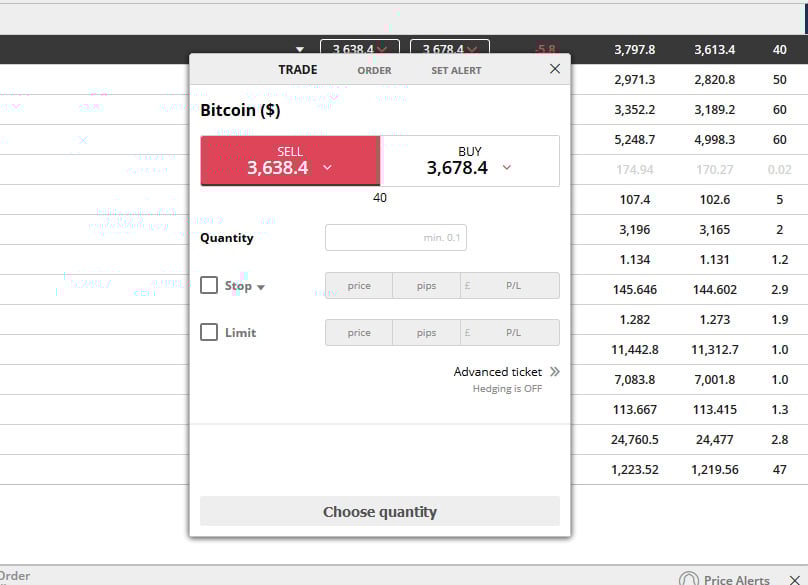The height and width of the screenshot is (585, 808).
Task: Click the 3,678.4 buy box in the dark row
Action: pos(449,47)
